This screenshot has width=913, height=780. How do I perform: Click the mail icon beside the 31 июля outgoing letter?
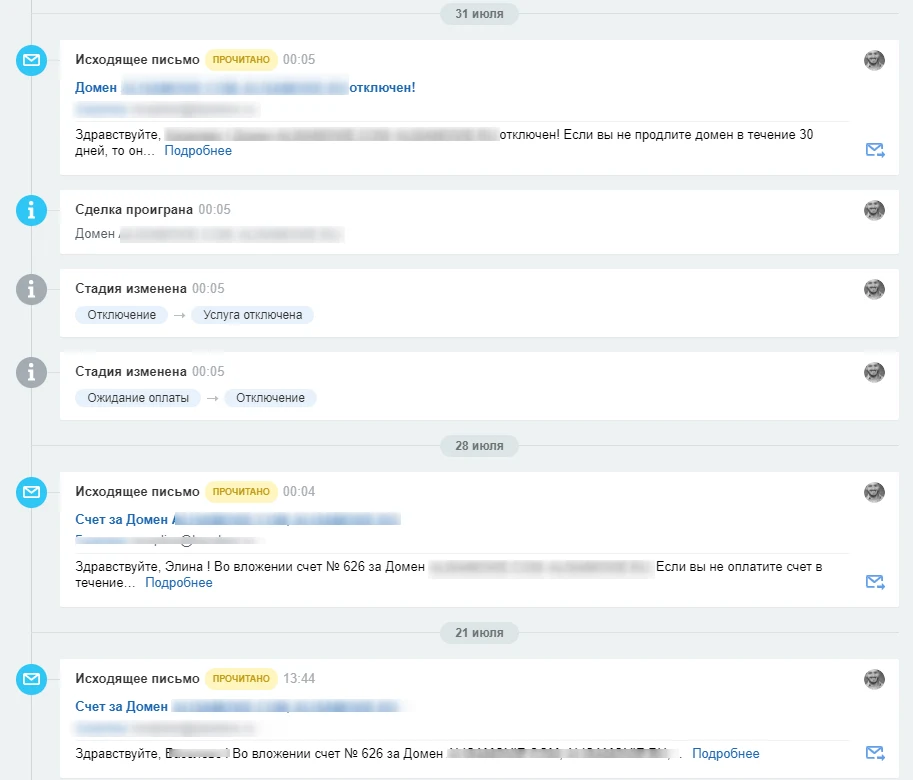[x=31, y=60]
